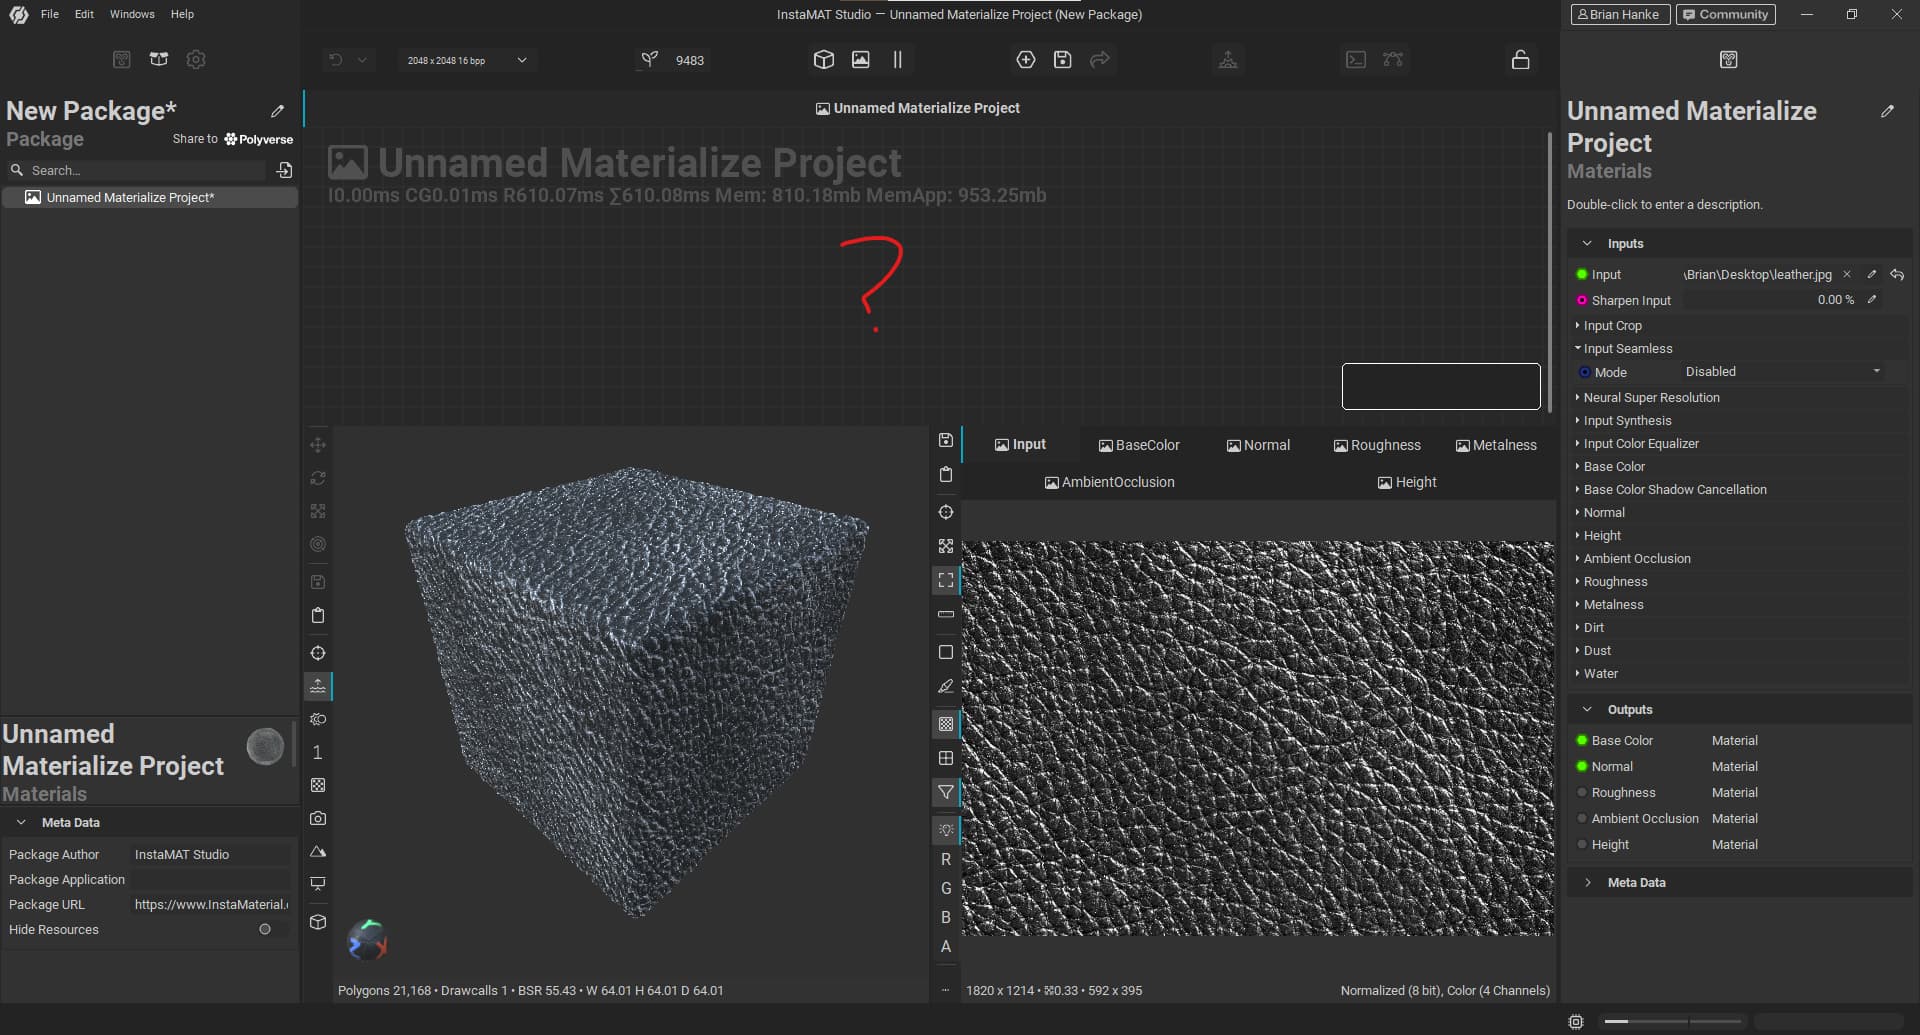The height and width of the screenshot is (1035, 1920).
Task: Toggle the Hide Resources switch
Action: tap(265, 929)
